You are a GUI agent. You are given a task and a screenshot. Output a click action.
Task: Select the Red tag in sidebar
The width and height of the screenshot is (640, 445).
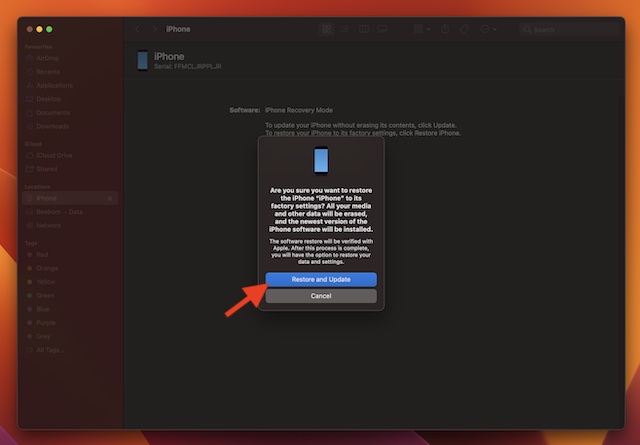[x=43, y=255]
